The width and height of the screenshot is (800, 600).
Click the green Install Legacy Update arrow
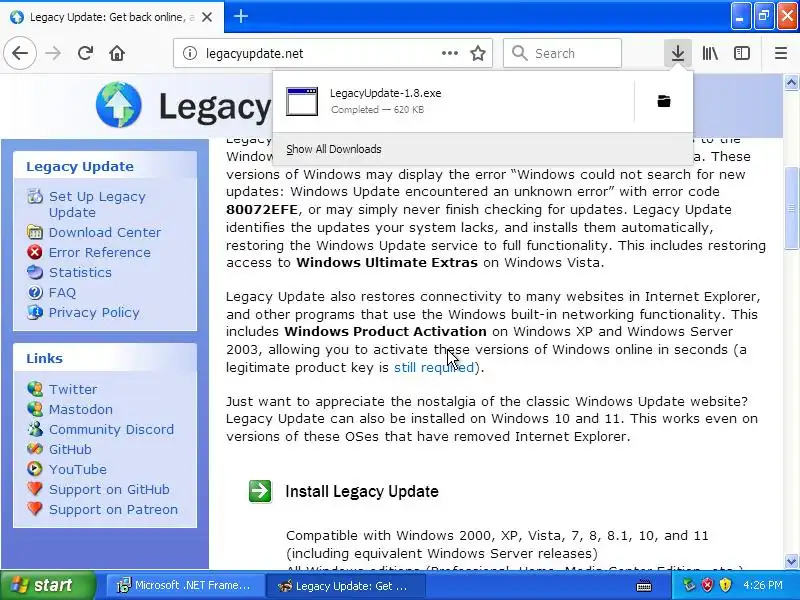(x=260, y=491)
